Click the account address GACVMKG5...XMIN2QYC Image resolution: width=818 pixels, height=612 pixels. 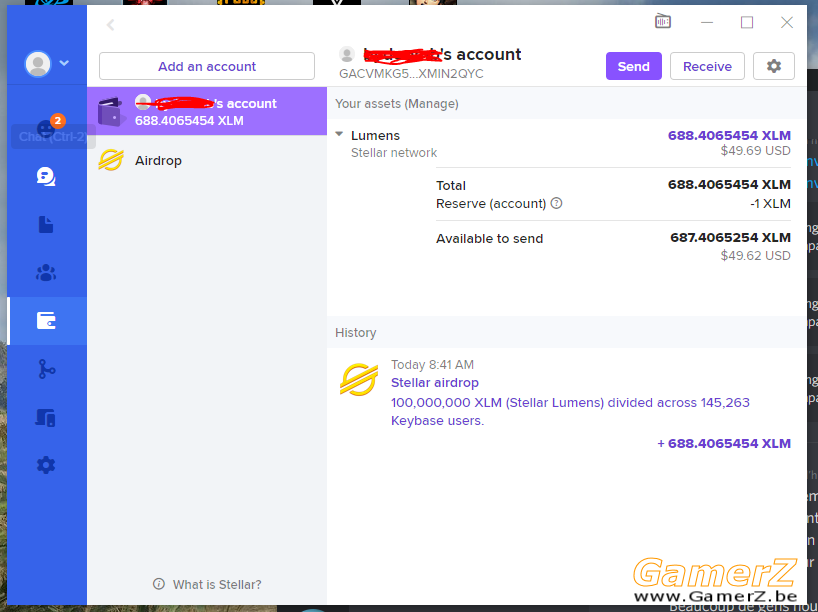411,74
